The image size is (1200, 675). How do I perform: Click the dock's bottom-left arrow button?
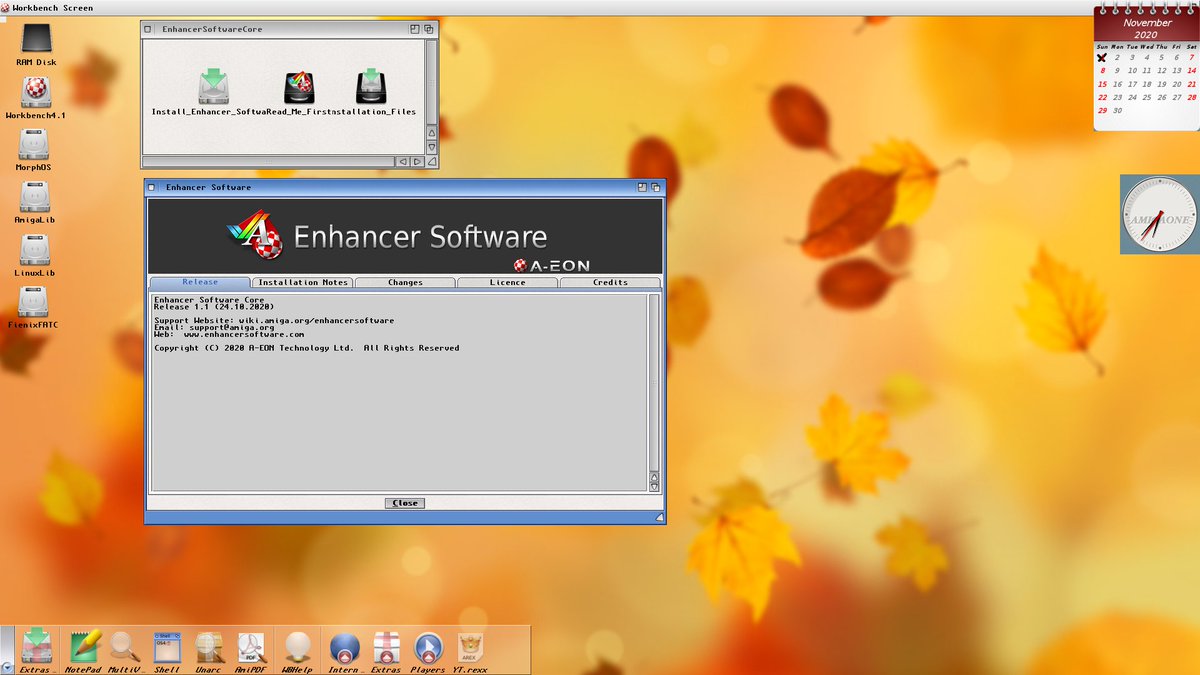click(7, 667)
